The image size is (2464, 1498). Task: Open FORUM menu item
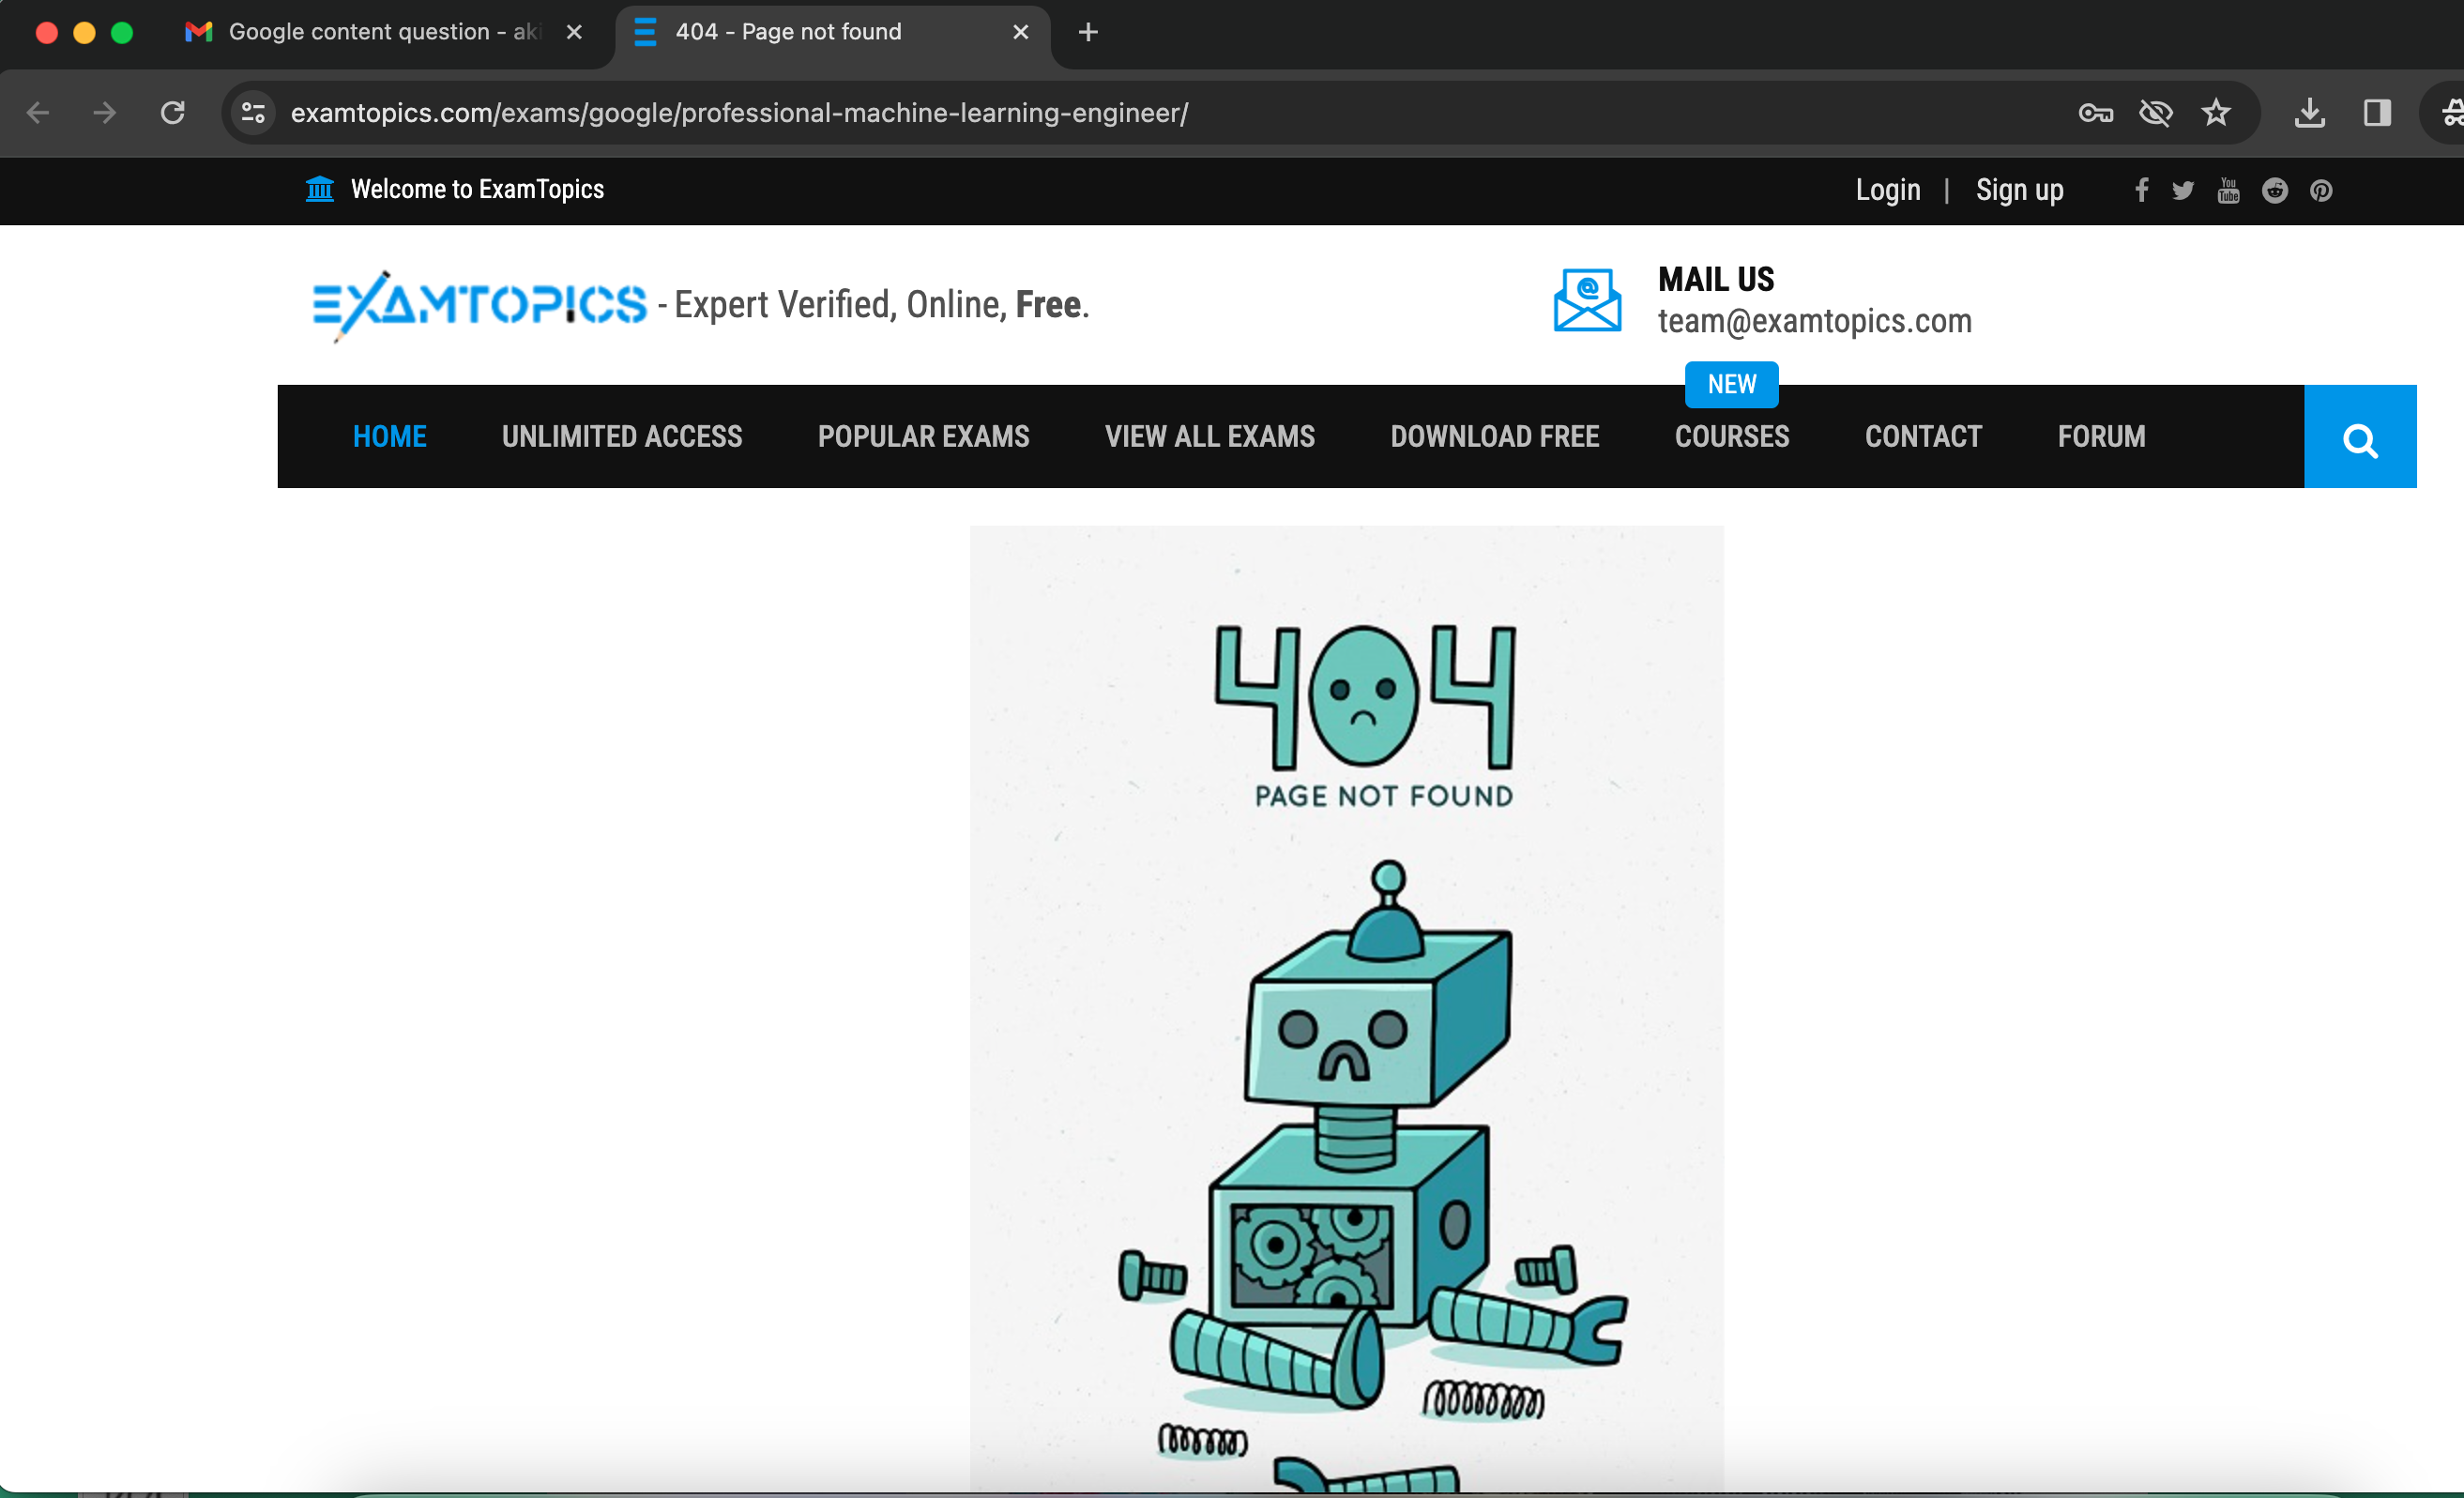[x=2101, y=436]
